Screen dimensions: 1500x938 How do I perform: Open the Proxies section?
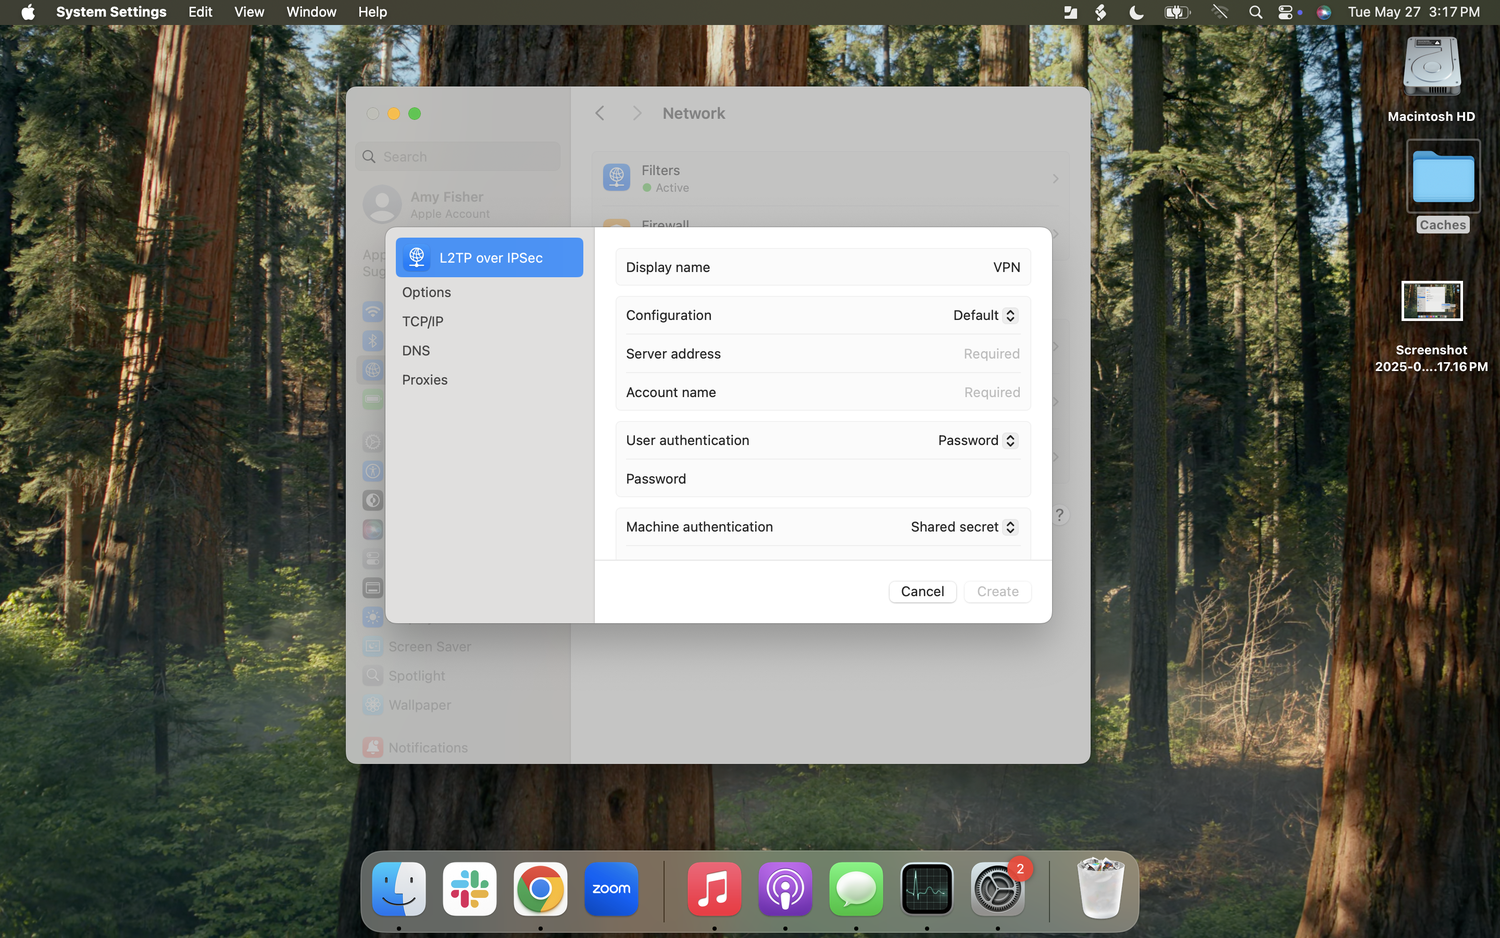pos(425,380)
